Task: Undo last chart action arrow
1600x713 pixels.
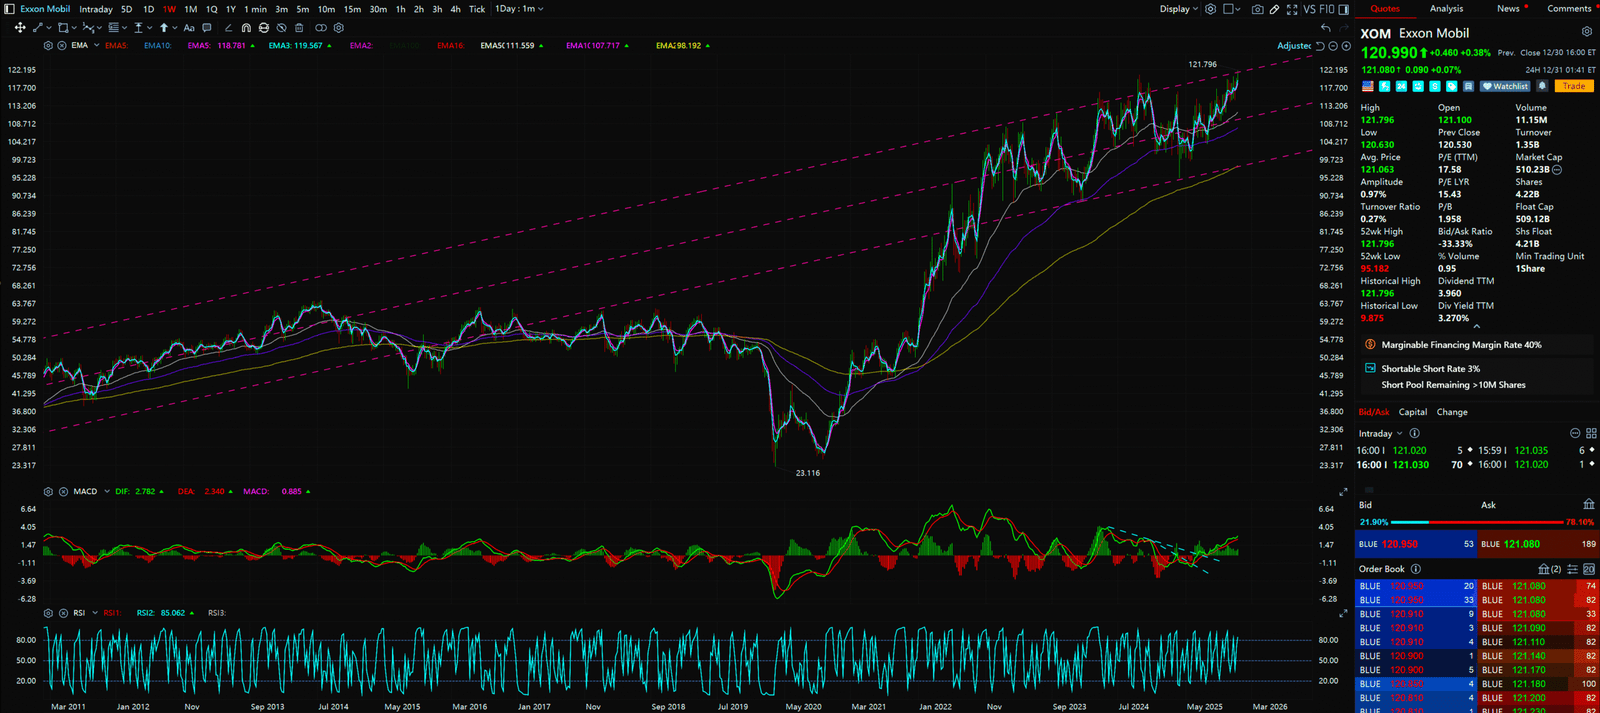Action: tap(1326, 28)
